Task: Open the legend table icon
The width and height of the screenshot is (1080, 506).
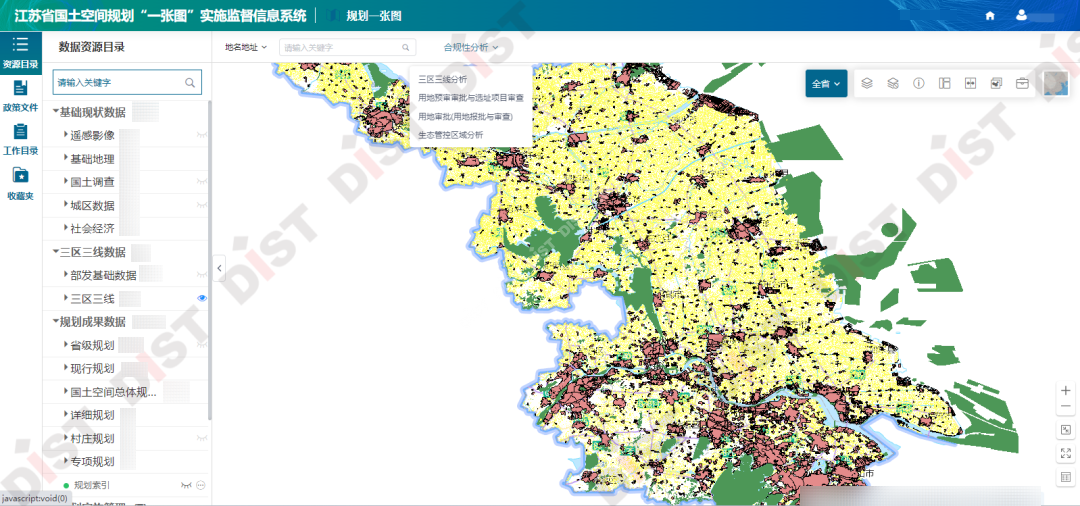Action: pos(1066,476)
